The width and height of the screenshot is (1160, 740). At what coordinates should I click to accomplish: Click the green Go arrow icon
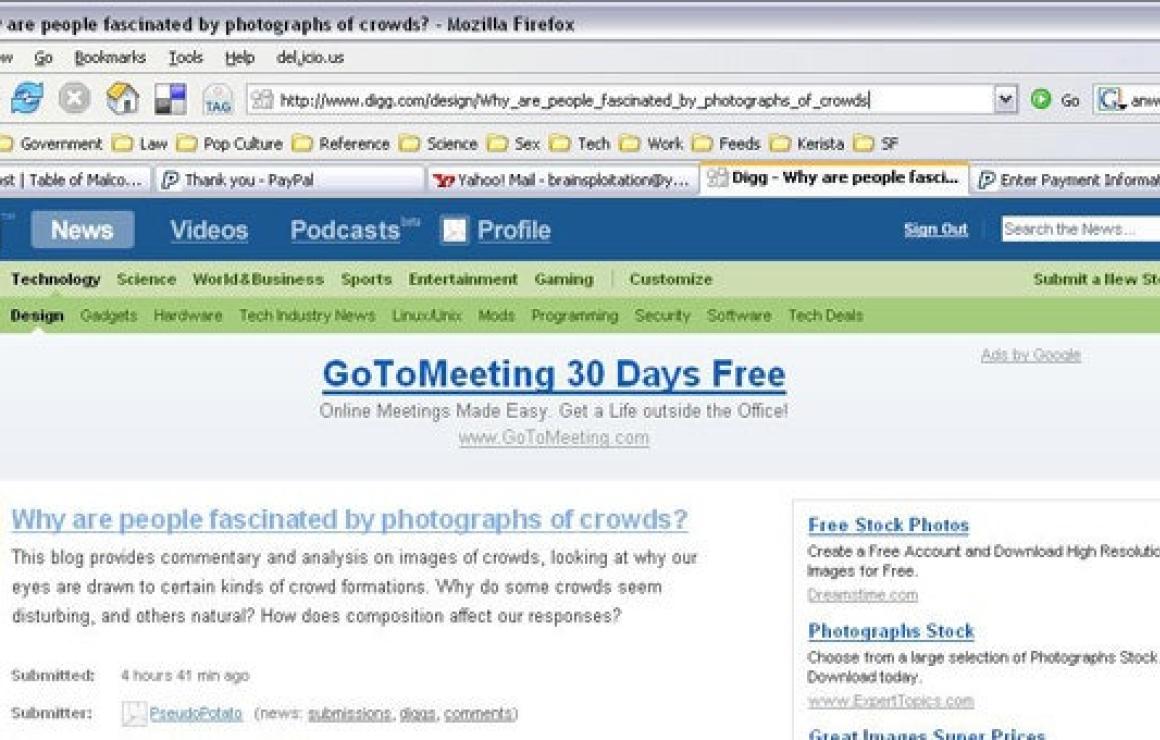pos(1040,99)
